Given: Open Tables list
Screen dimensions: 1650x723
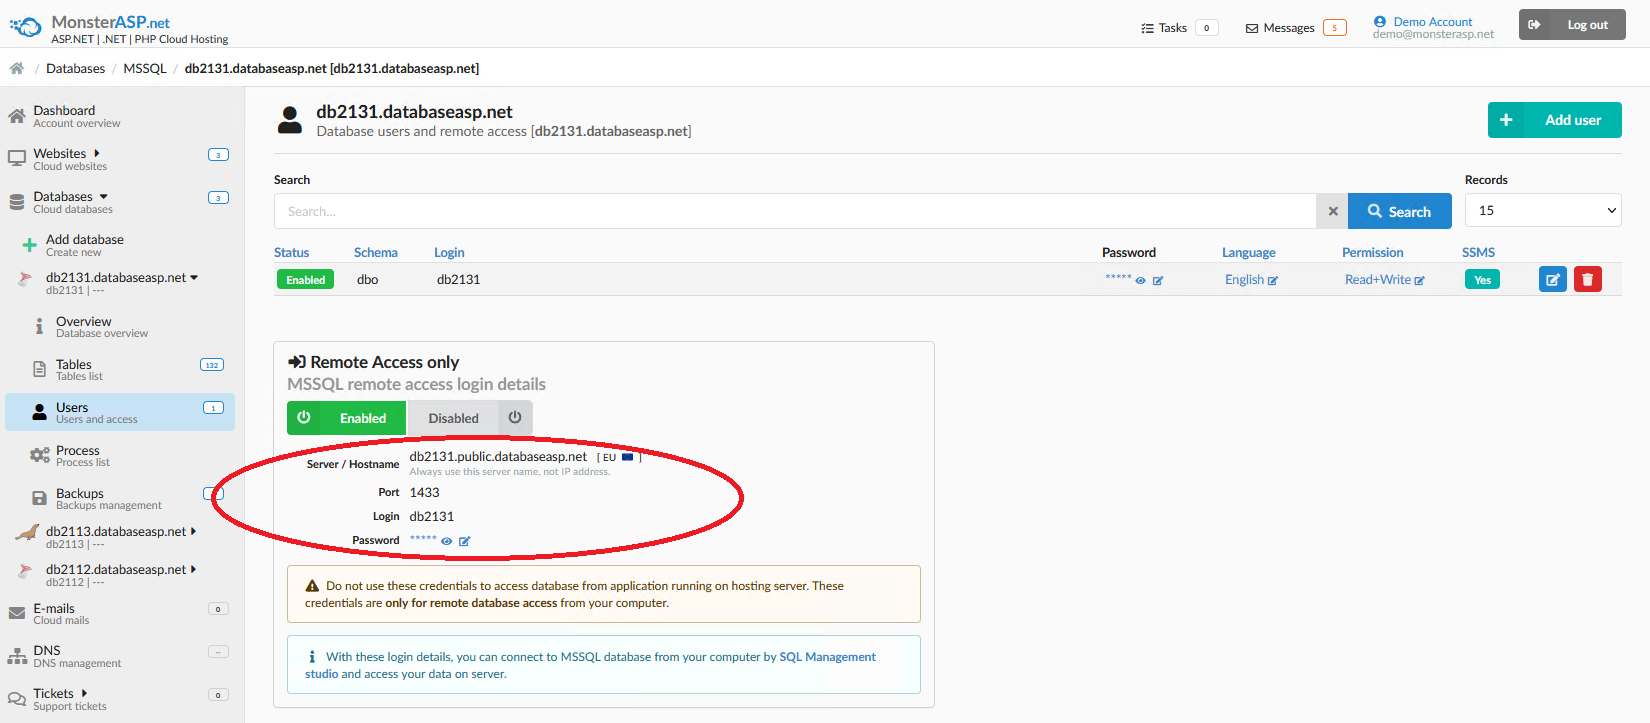Looking at the screenshot, I should click(79, 370).
